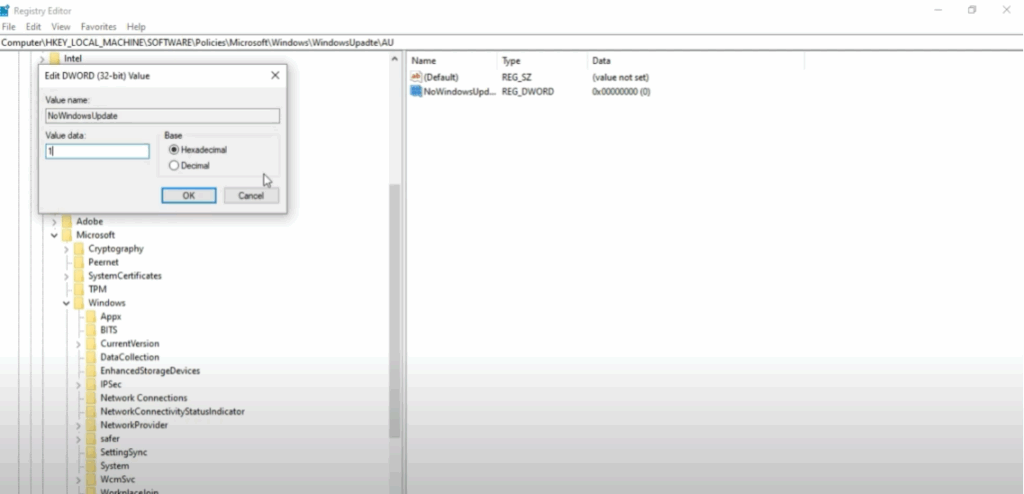Select the Hexadecimal base option
The image size is (1024, 494).
coord(174,149)
